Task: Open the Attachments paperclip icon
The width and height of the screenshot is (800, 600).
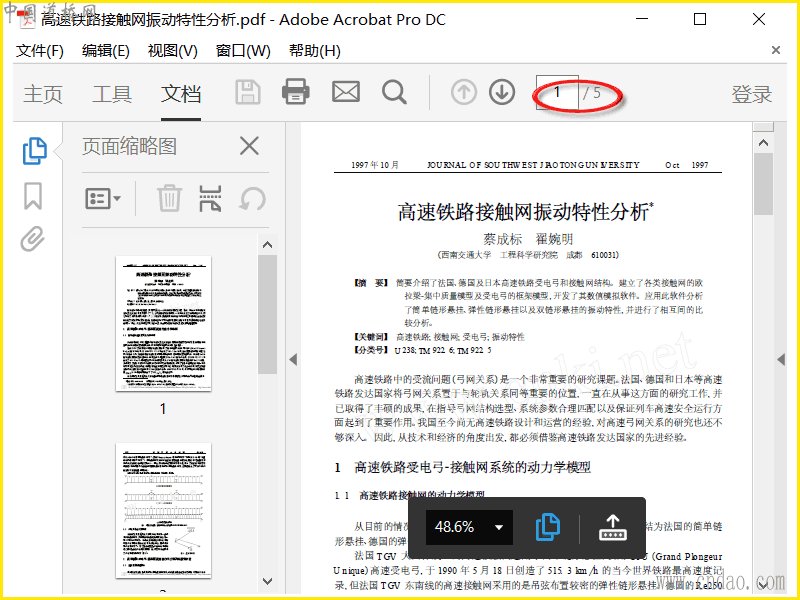Action: [x=33, y=239]
